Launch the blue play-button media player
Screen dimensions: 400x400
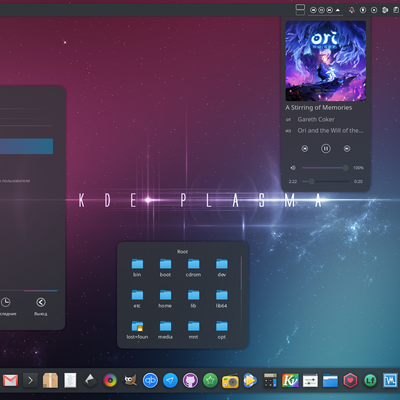(250, 380)
